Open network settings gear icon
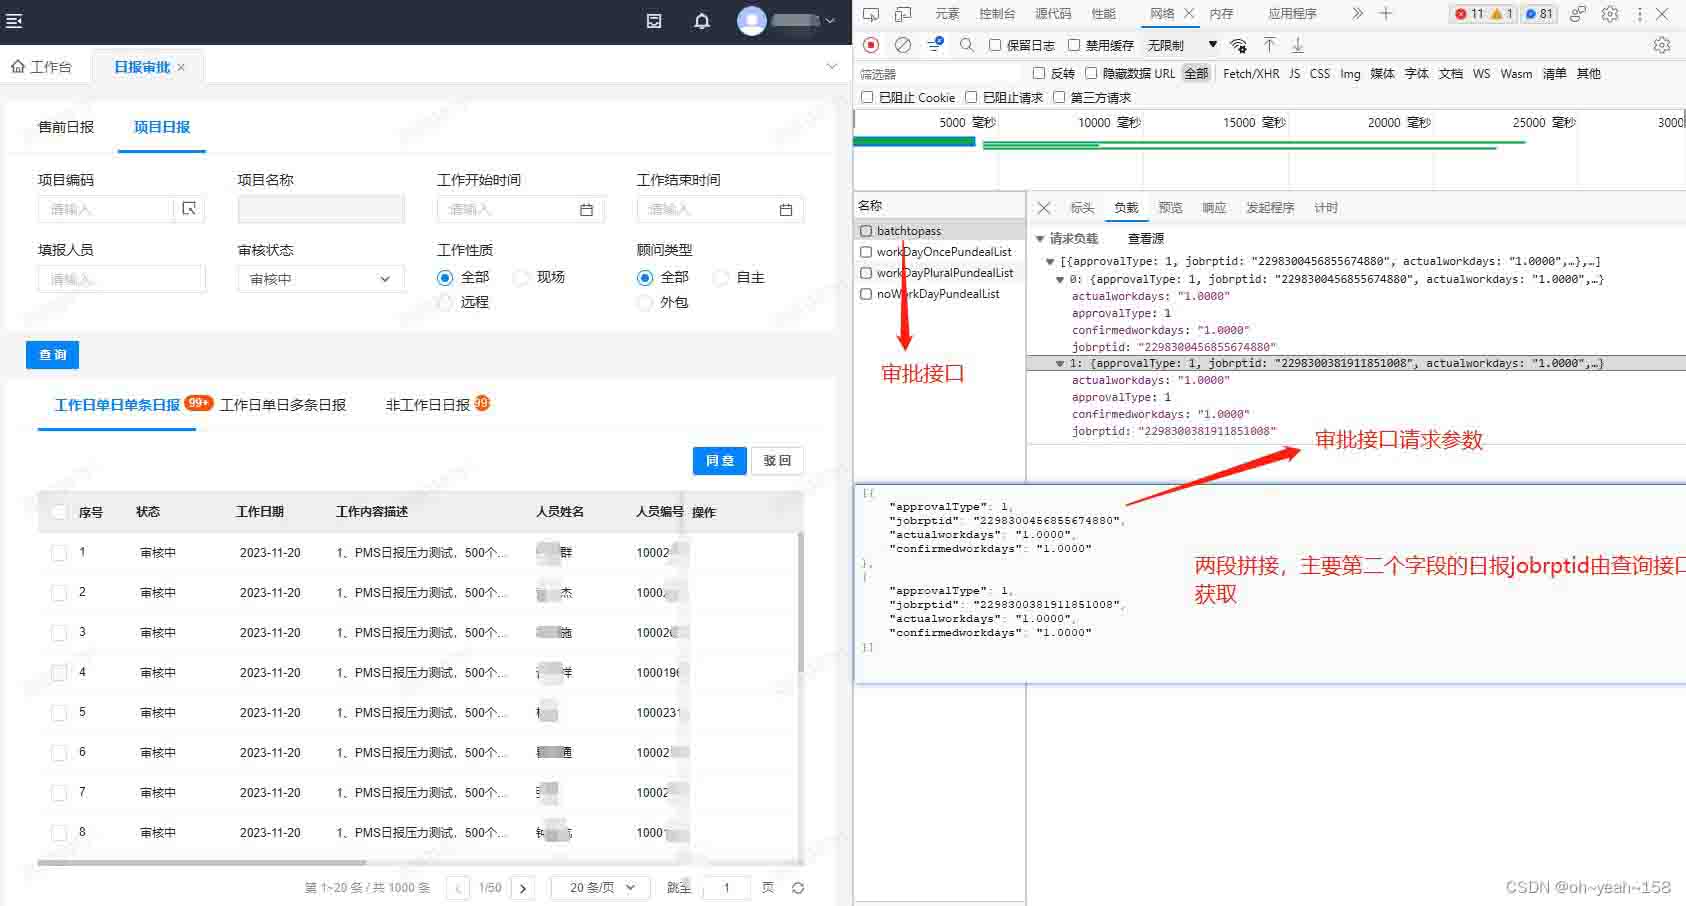1686x906 pixels. tap(1662, 45)
